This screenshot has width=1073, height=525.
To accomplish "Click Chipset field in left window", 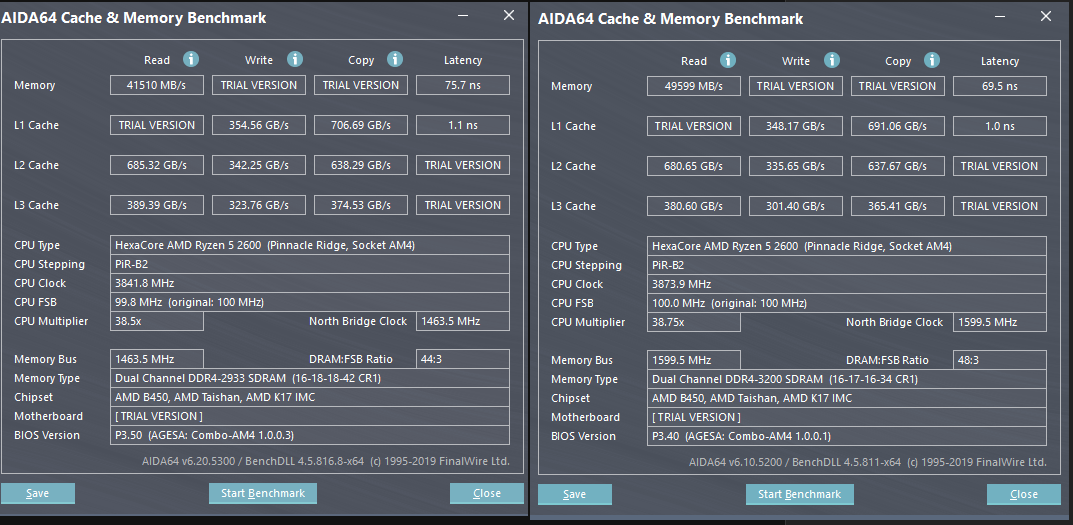I will click(310, 397).
